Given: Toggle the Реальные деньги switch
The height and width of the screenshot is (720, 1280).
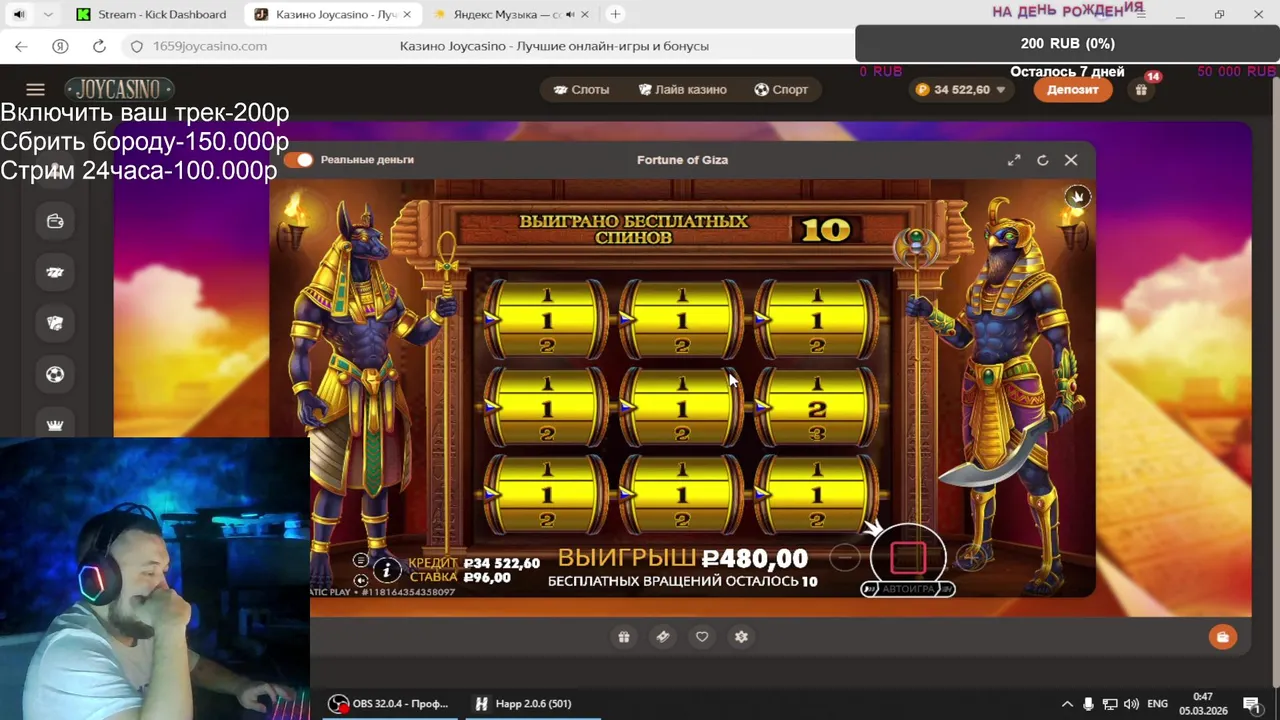Looking at the screenshot, I should click(x=300, y=159).
